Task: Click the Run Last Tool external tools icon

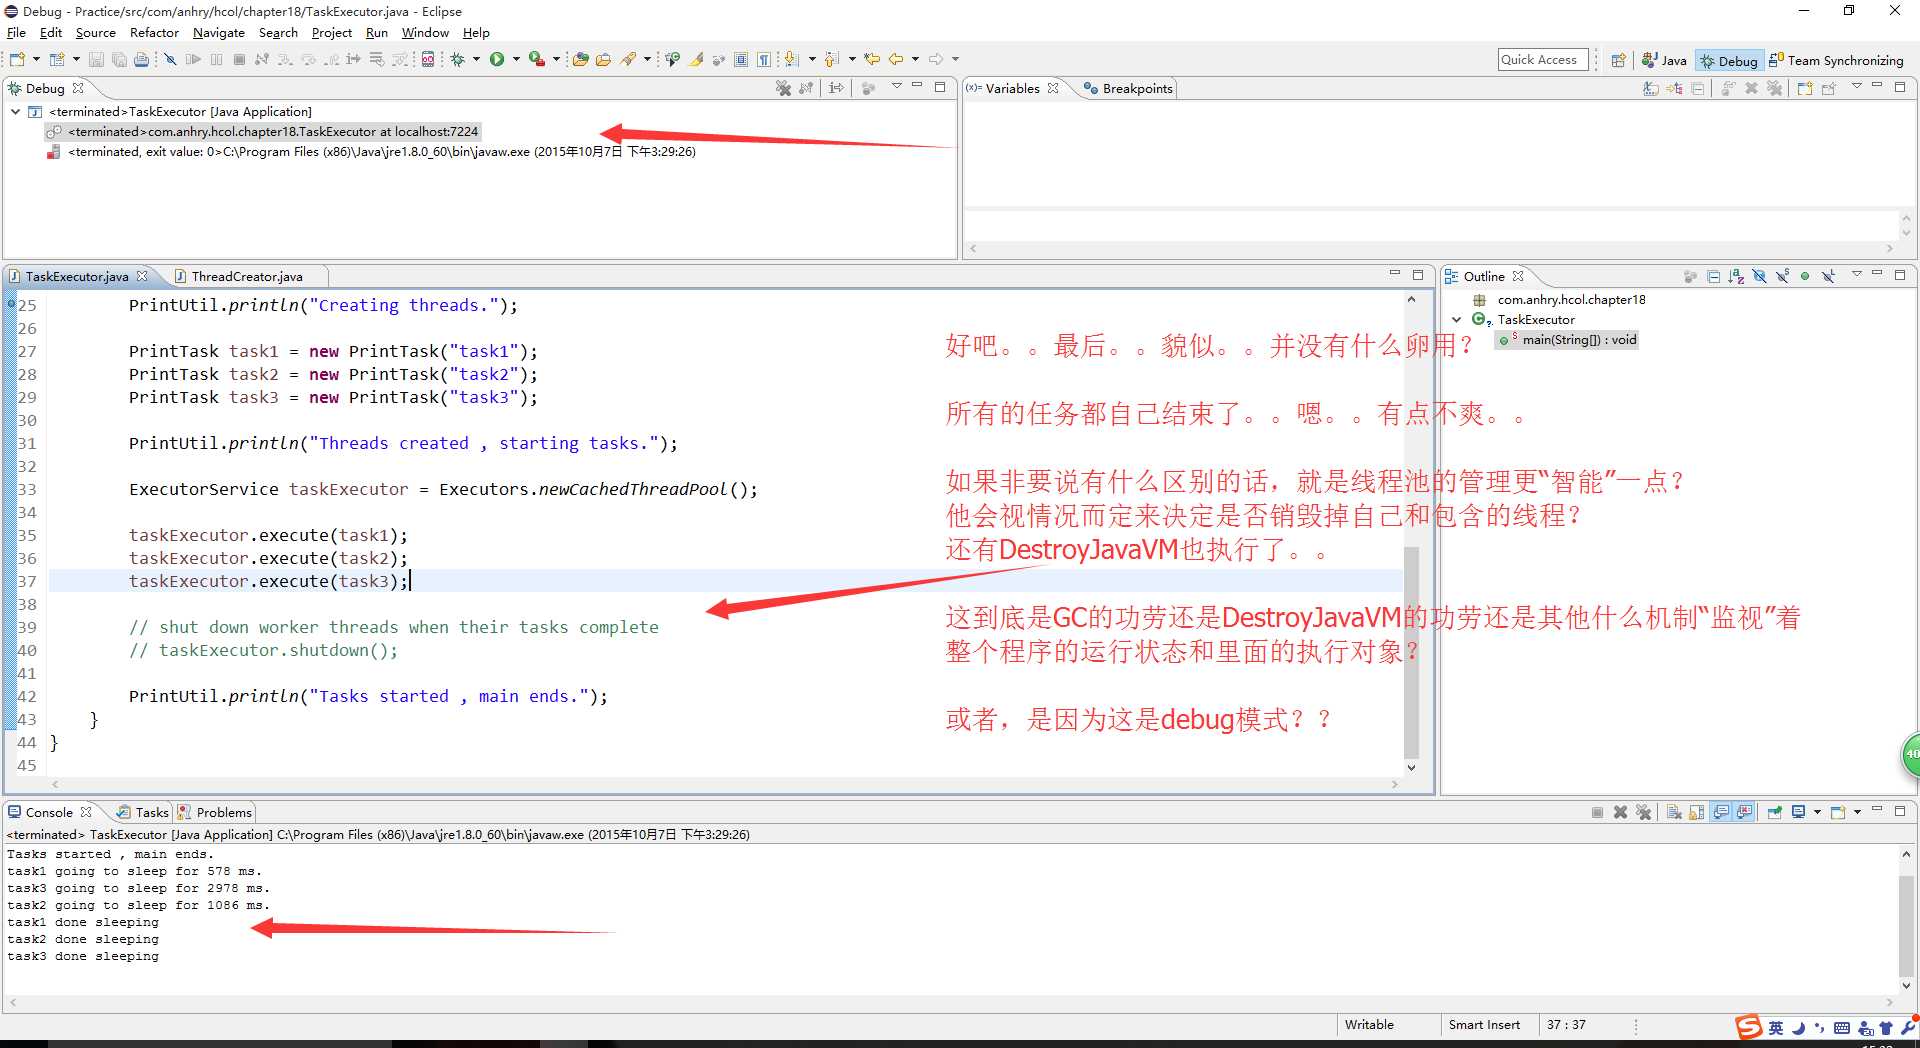Action: [x=537, y=59]
